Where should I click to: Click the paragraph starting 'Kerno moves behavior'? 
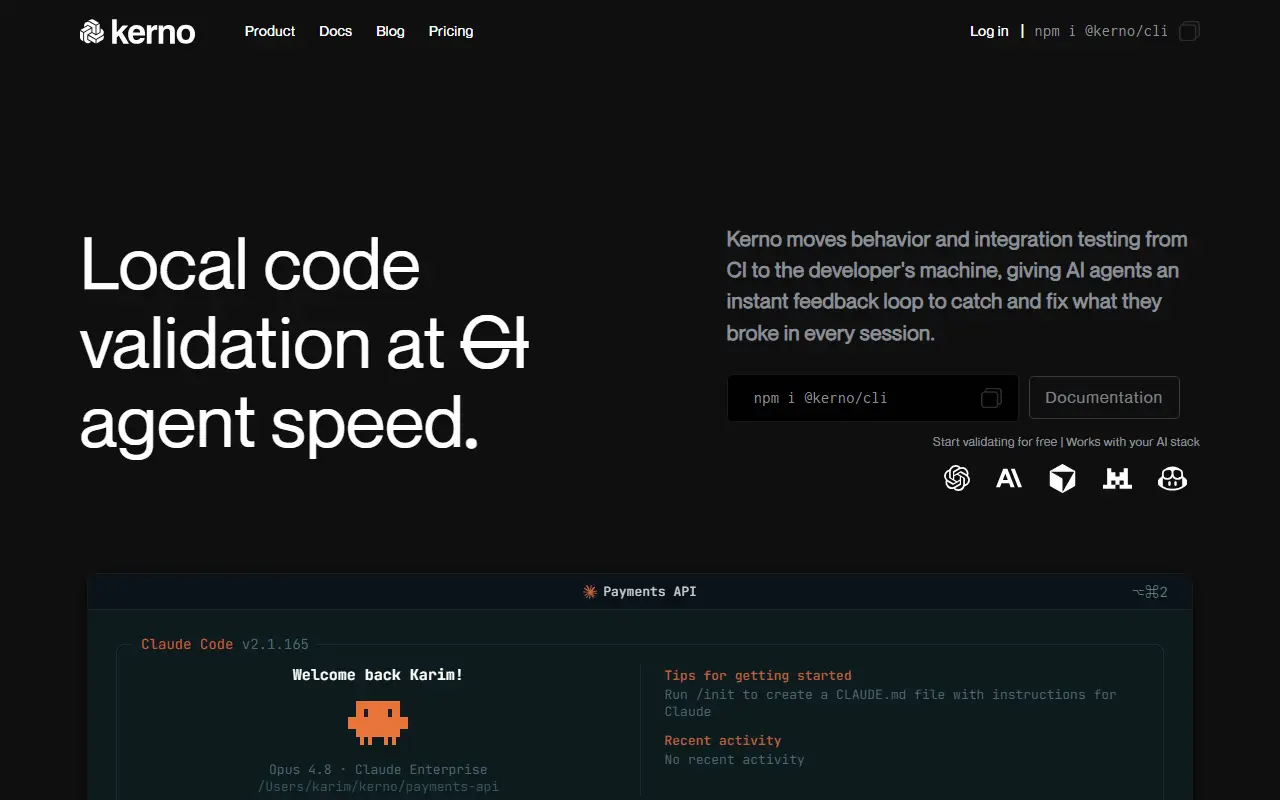pos(957,286)
